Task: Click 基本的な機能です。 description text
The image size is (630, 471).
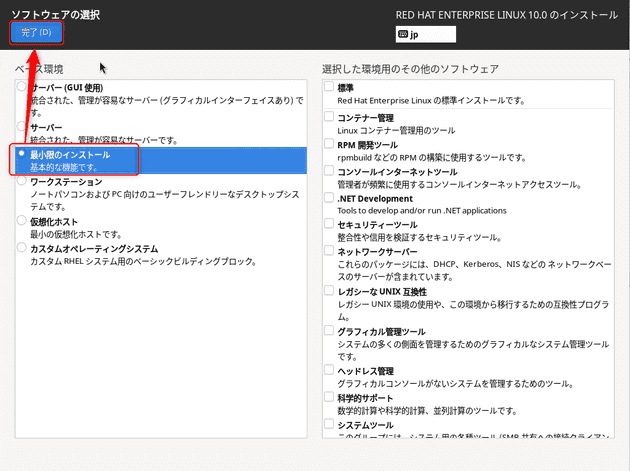Action: [x=63, y=167]
